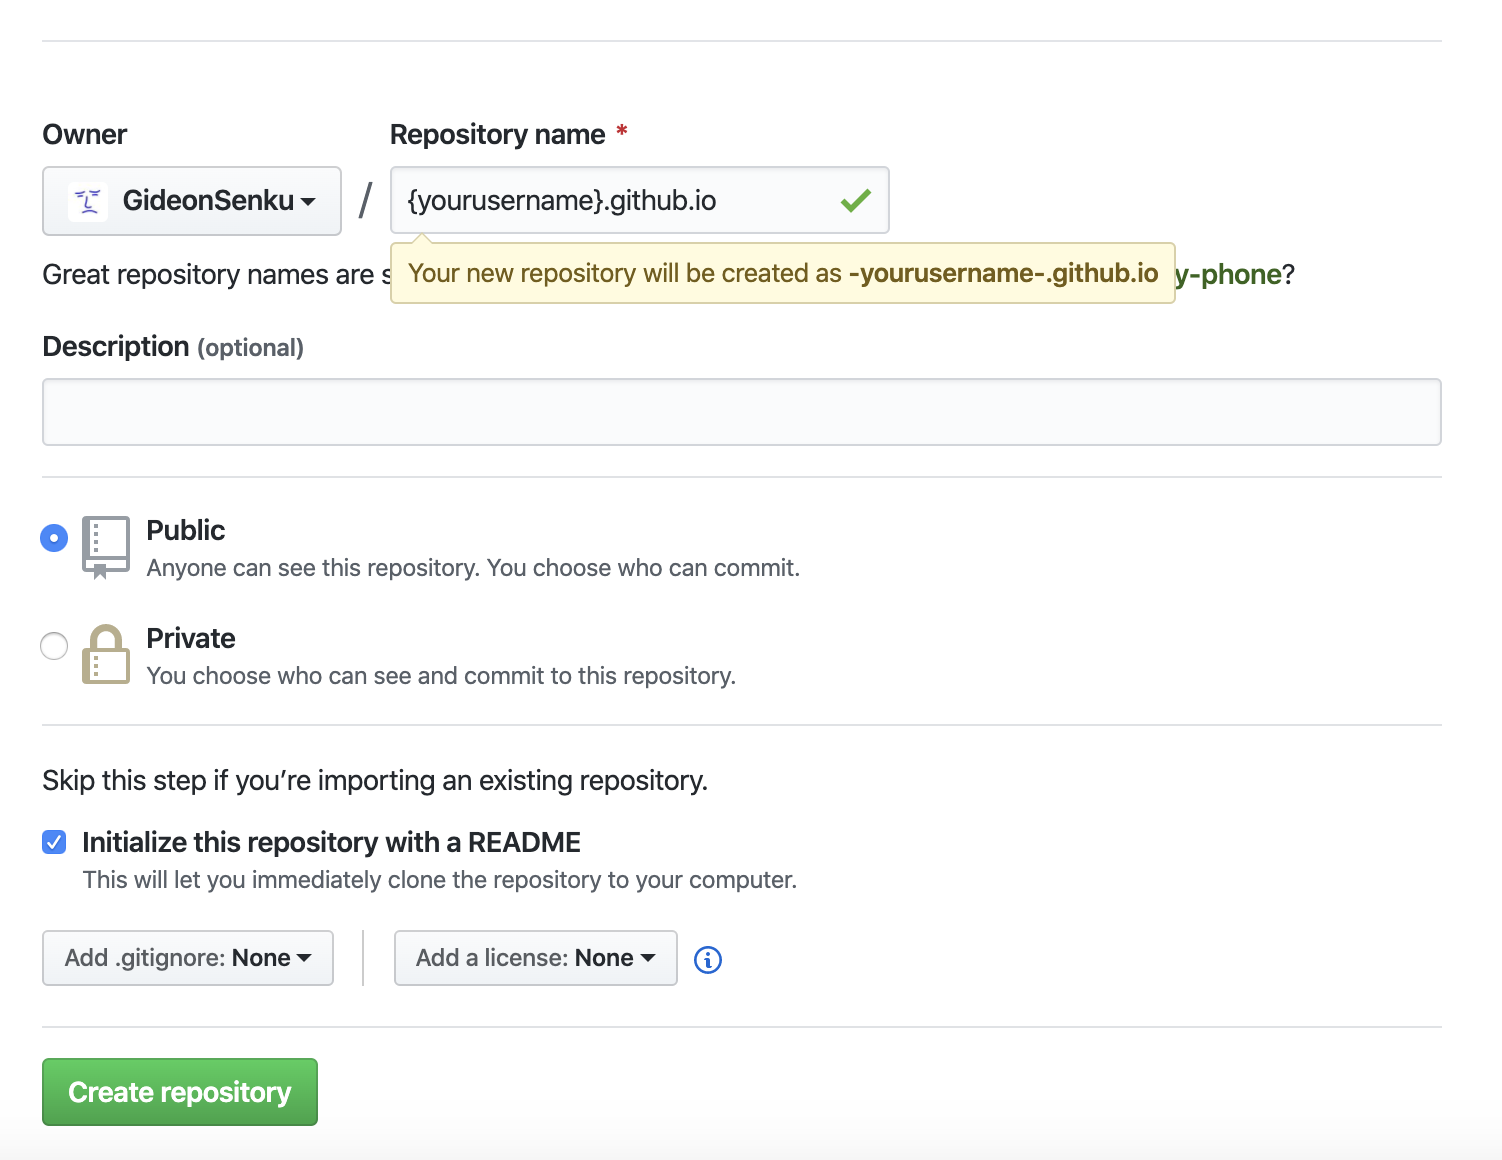Select the Public radio button
The image size is (1502, 1160).
[x=54, y=538]
